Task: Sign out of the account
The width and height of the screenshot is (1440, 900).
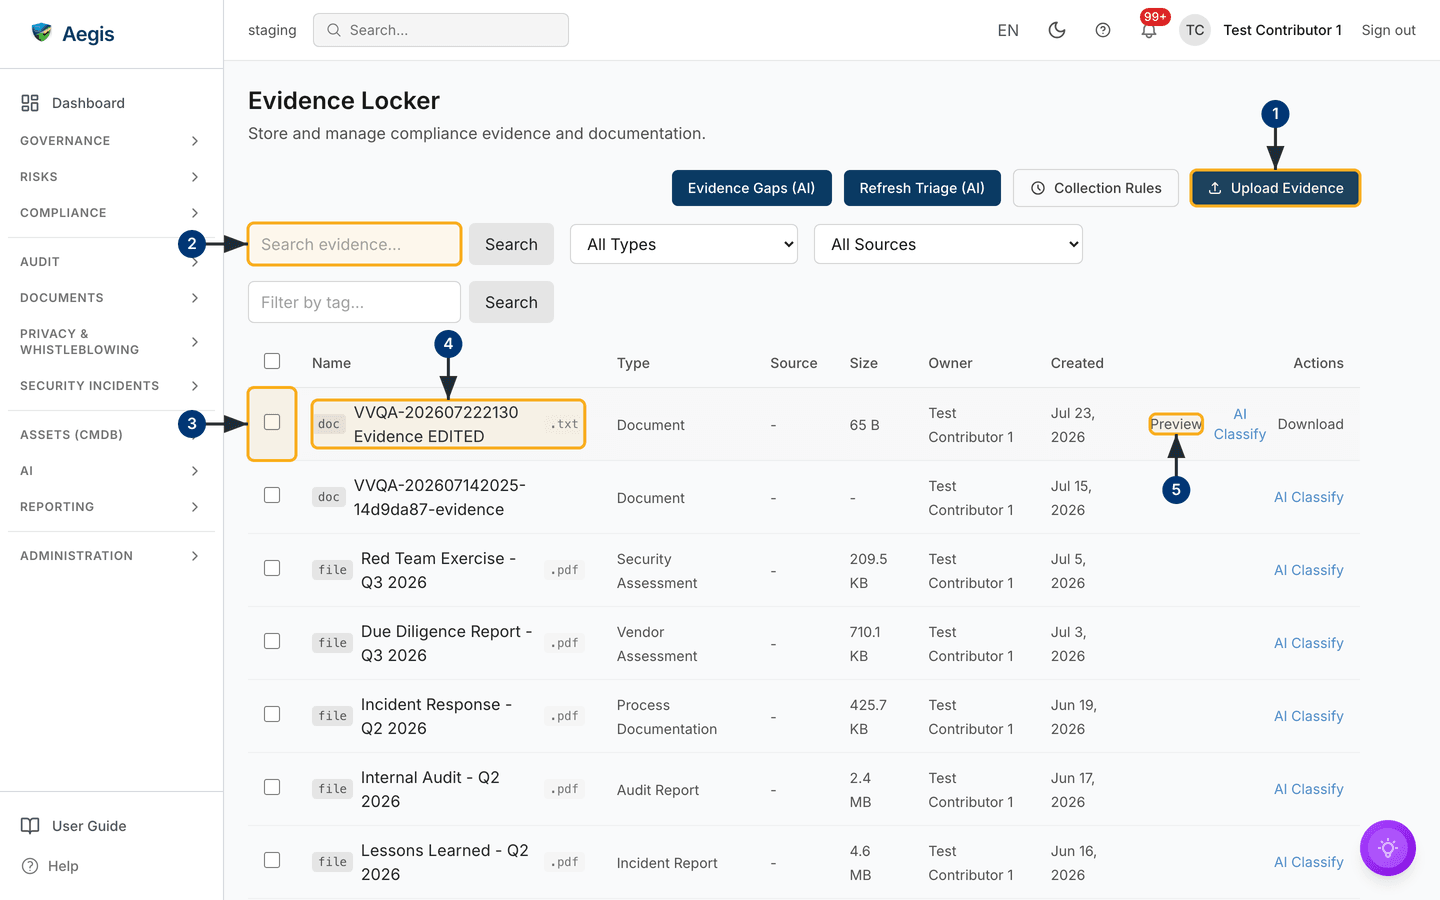Action: tap(1388, 30)
